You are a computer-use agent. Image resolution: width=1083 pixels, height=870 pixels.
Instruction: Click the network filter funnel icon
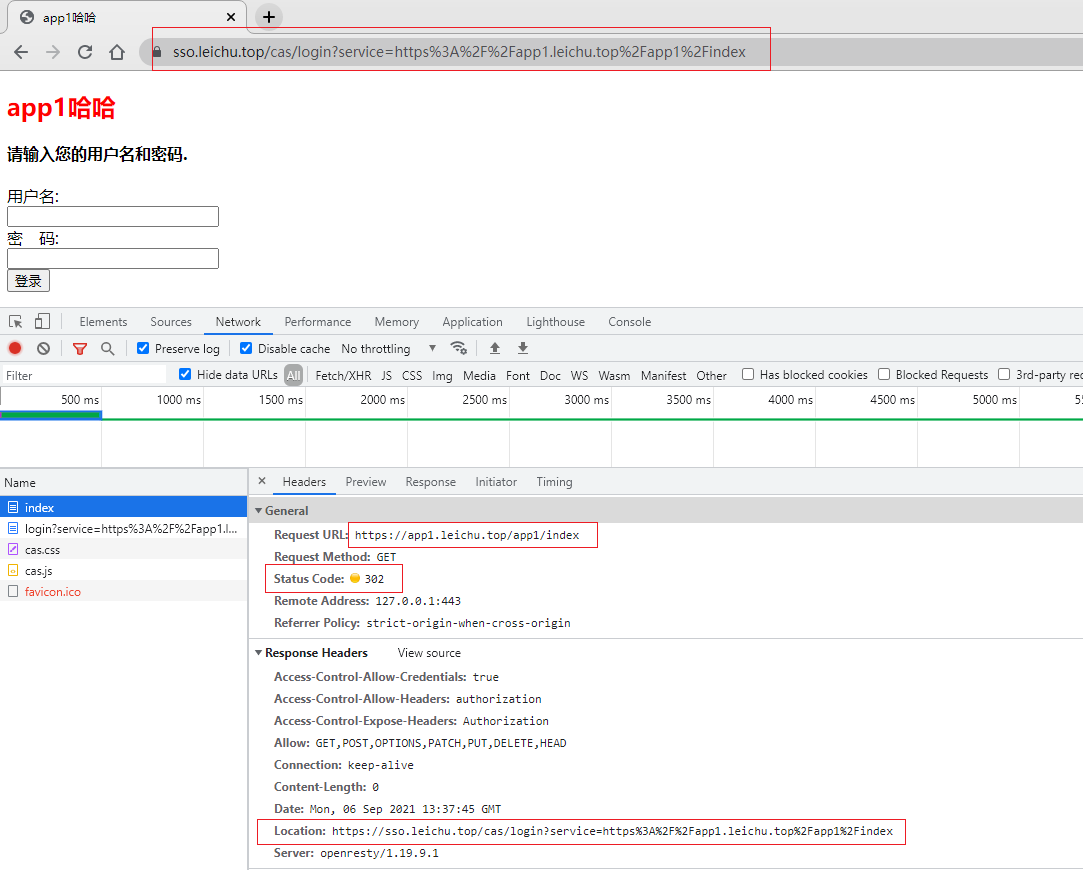point(80,349)
